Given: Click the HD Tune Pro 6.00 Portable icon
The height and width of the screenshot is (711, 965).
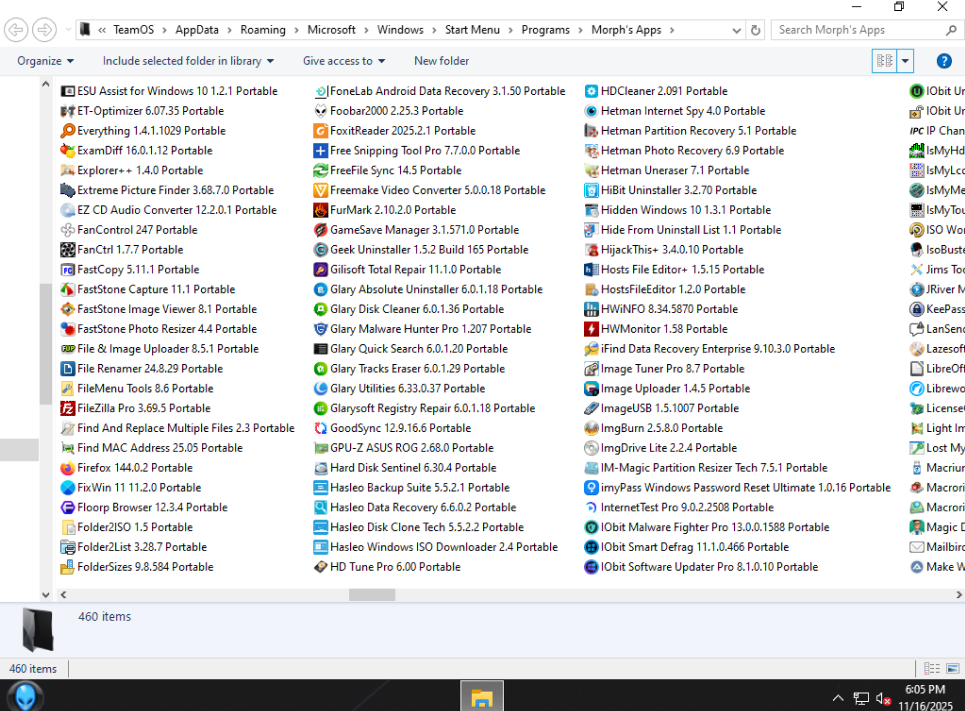Looking at the screenshot, I should 321,567.
